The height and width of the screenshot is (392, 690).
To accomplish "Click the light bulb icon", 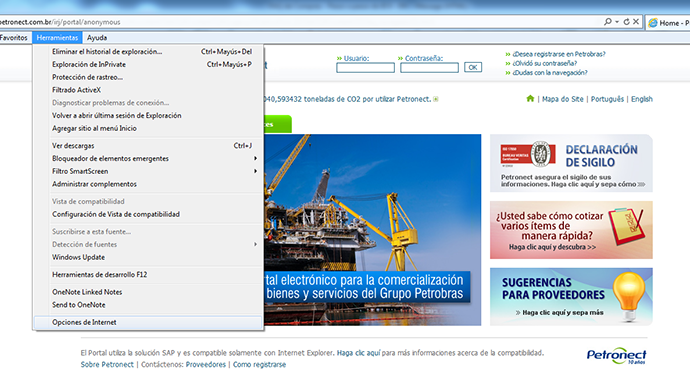I will click(629, 296).
